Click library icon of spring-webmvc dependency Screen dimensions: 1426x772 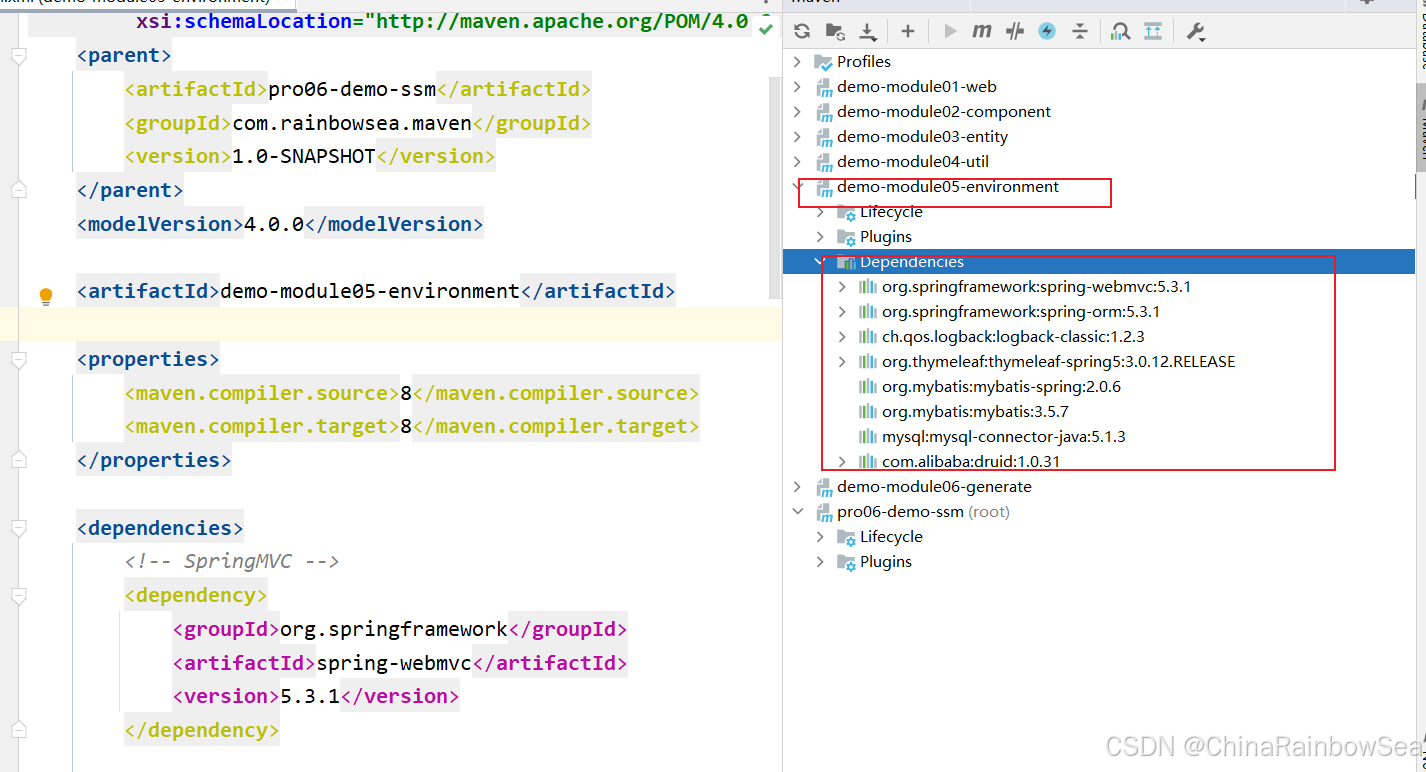click(x=868, y=287)
